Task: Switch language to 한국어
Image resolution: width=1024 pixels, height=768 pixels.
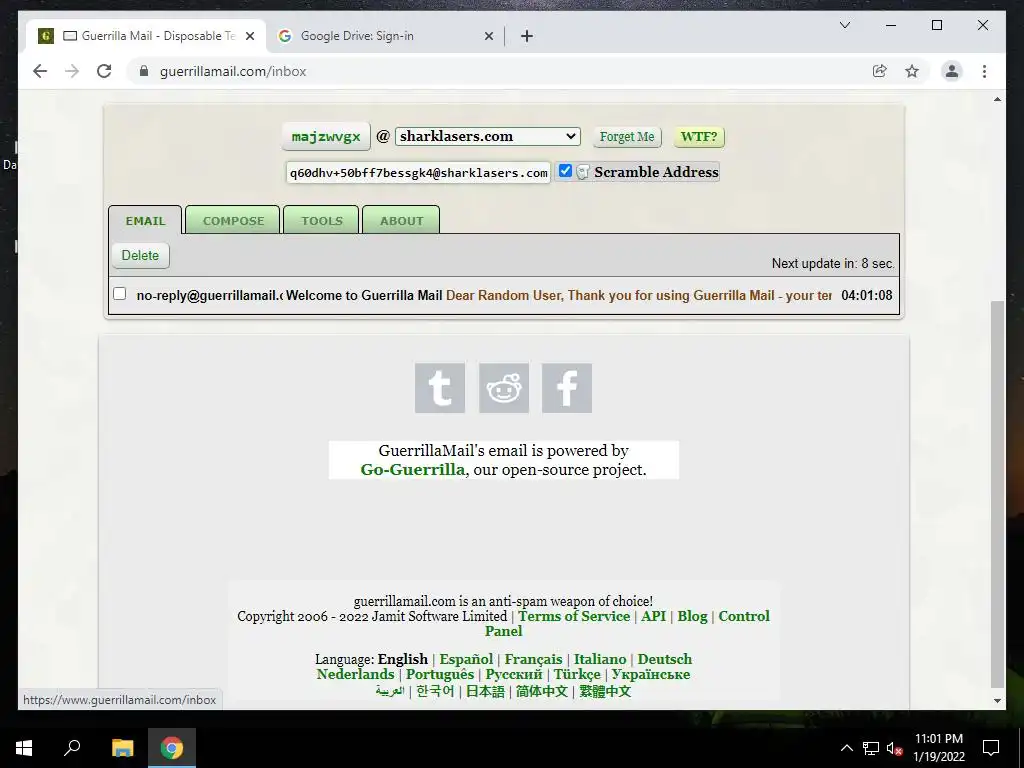Action: click(435, 691)
